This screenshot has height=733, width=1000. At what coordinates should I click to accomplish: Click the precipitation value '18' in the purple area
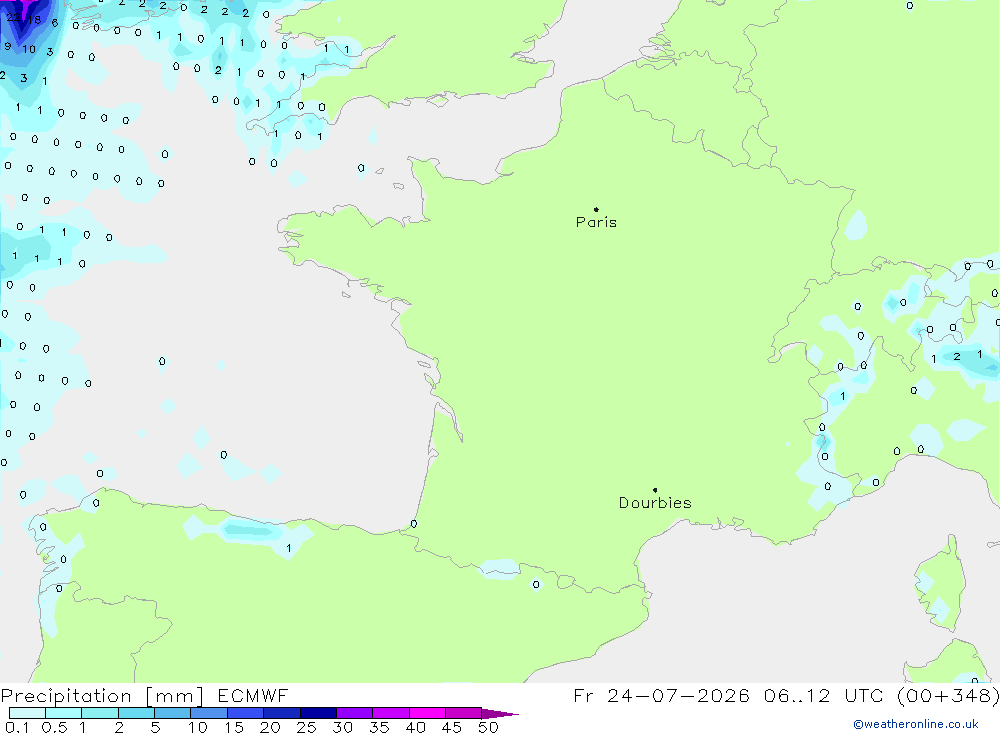click(x=34, y=20)
